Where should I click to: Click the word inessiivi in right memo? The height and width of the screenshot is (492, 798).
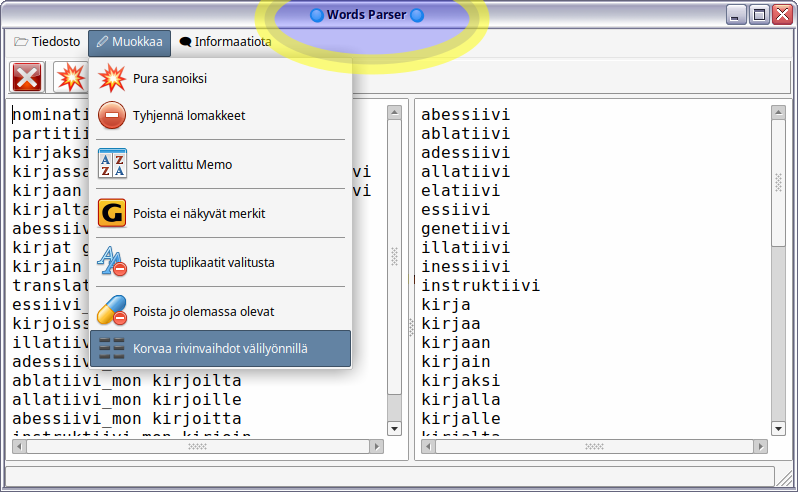pos(465,267)
